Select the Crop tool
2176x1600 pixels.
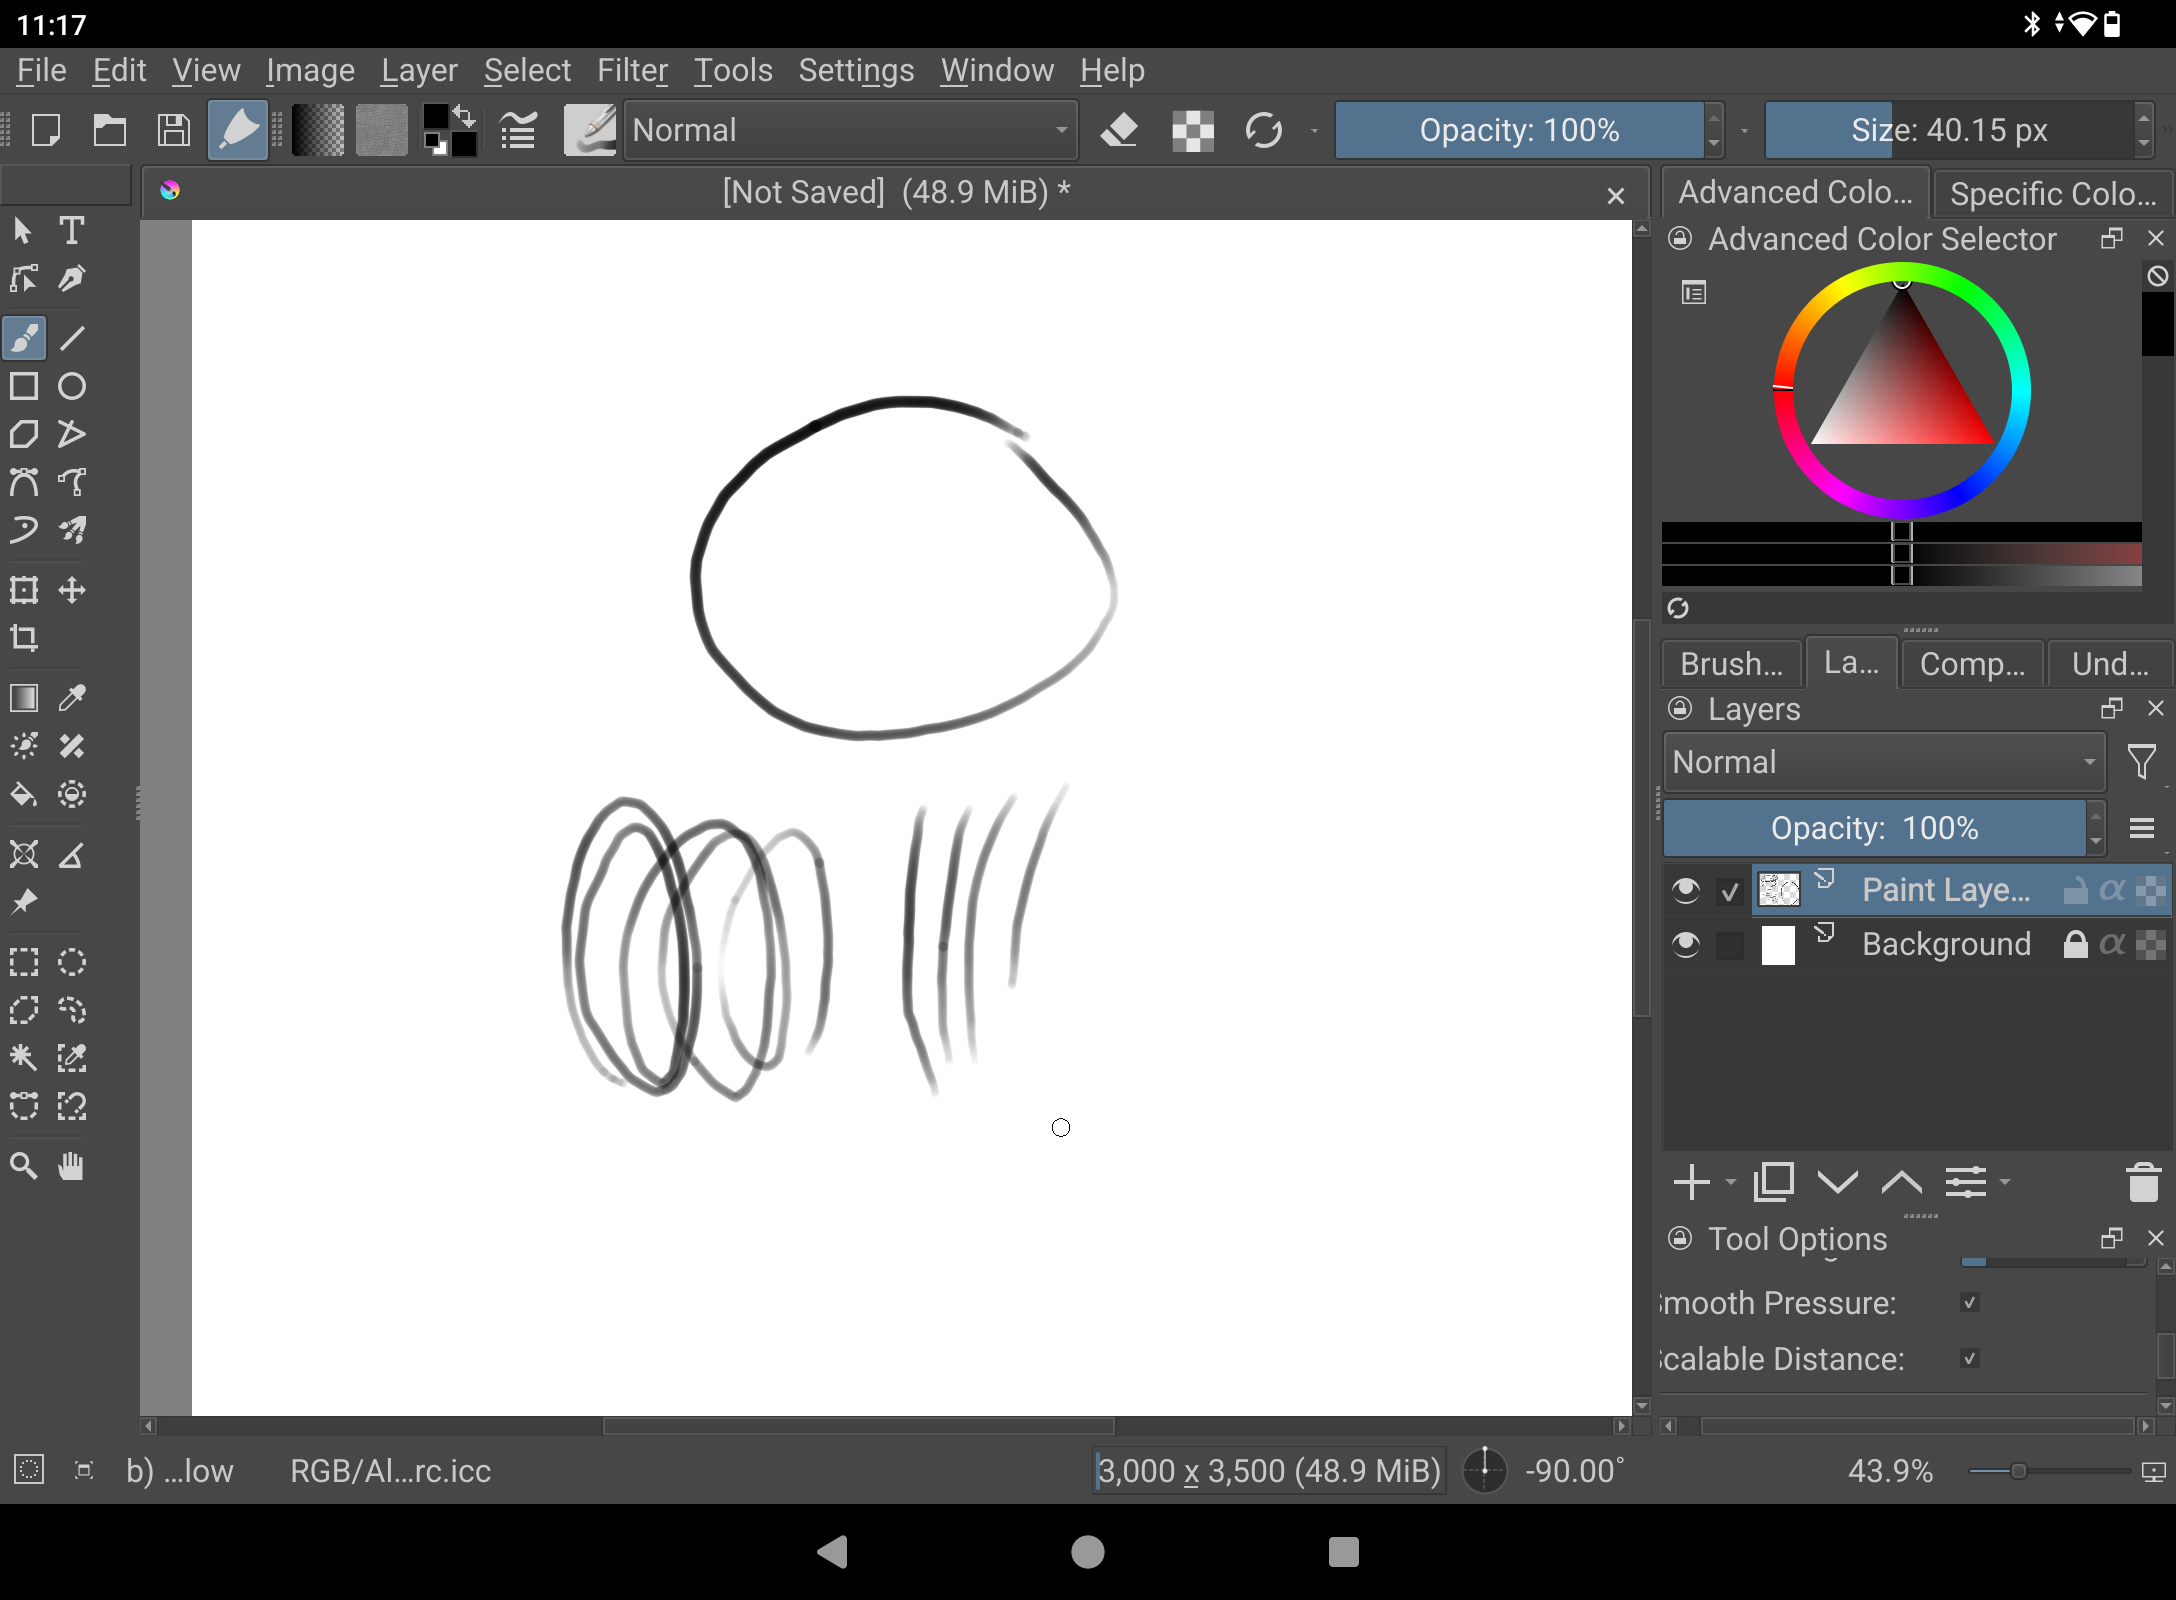pos(24,638)
